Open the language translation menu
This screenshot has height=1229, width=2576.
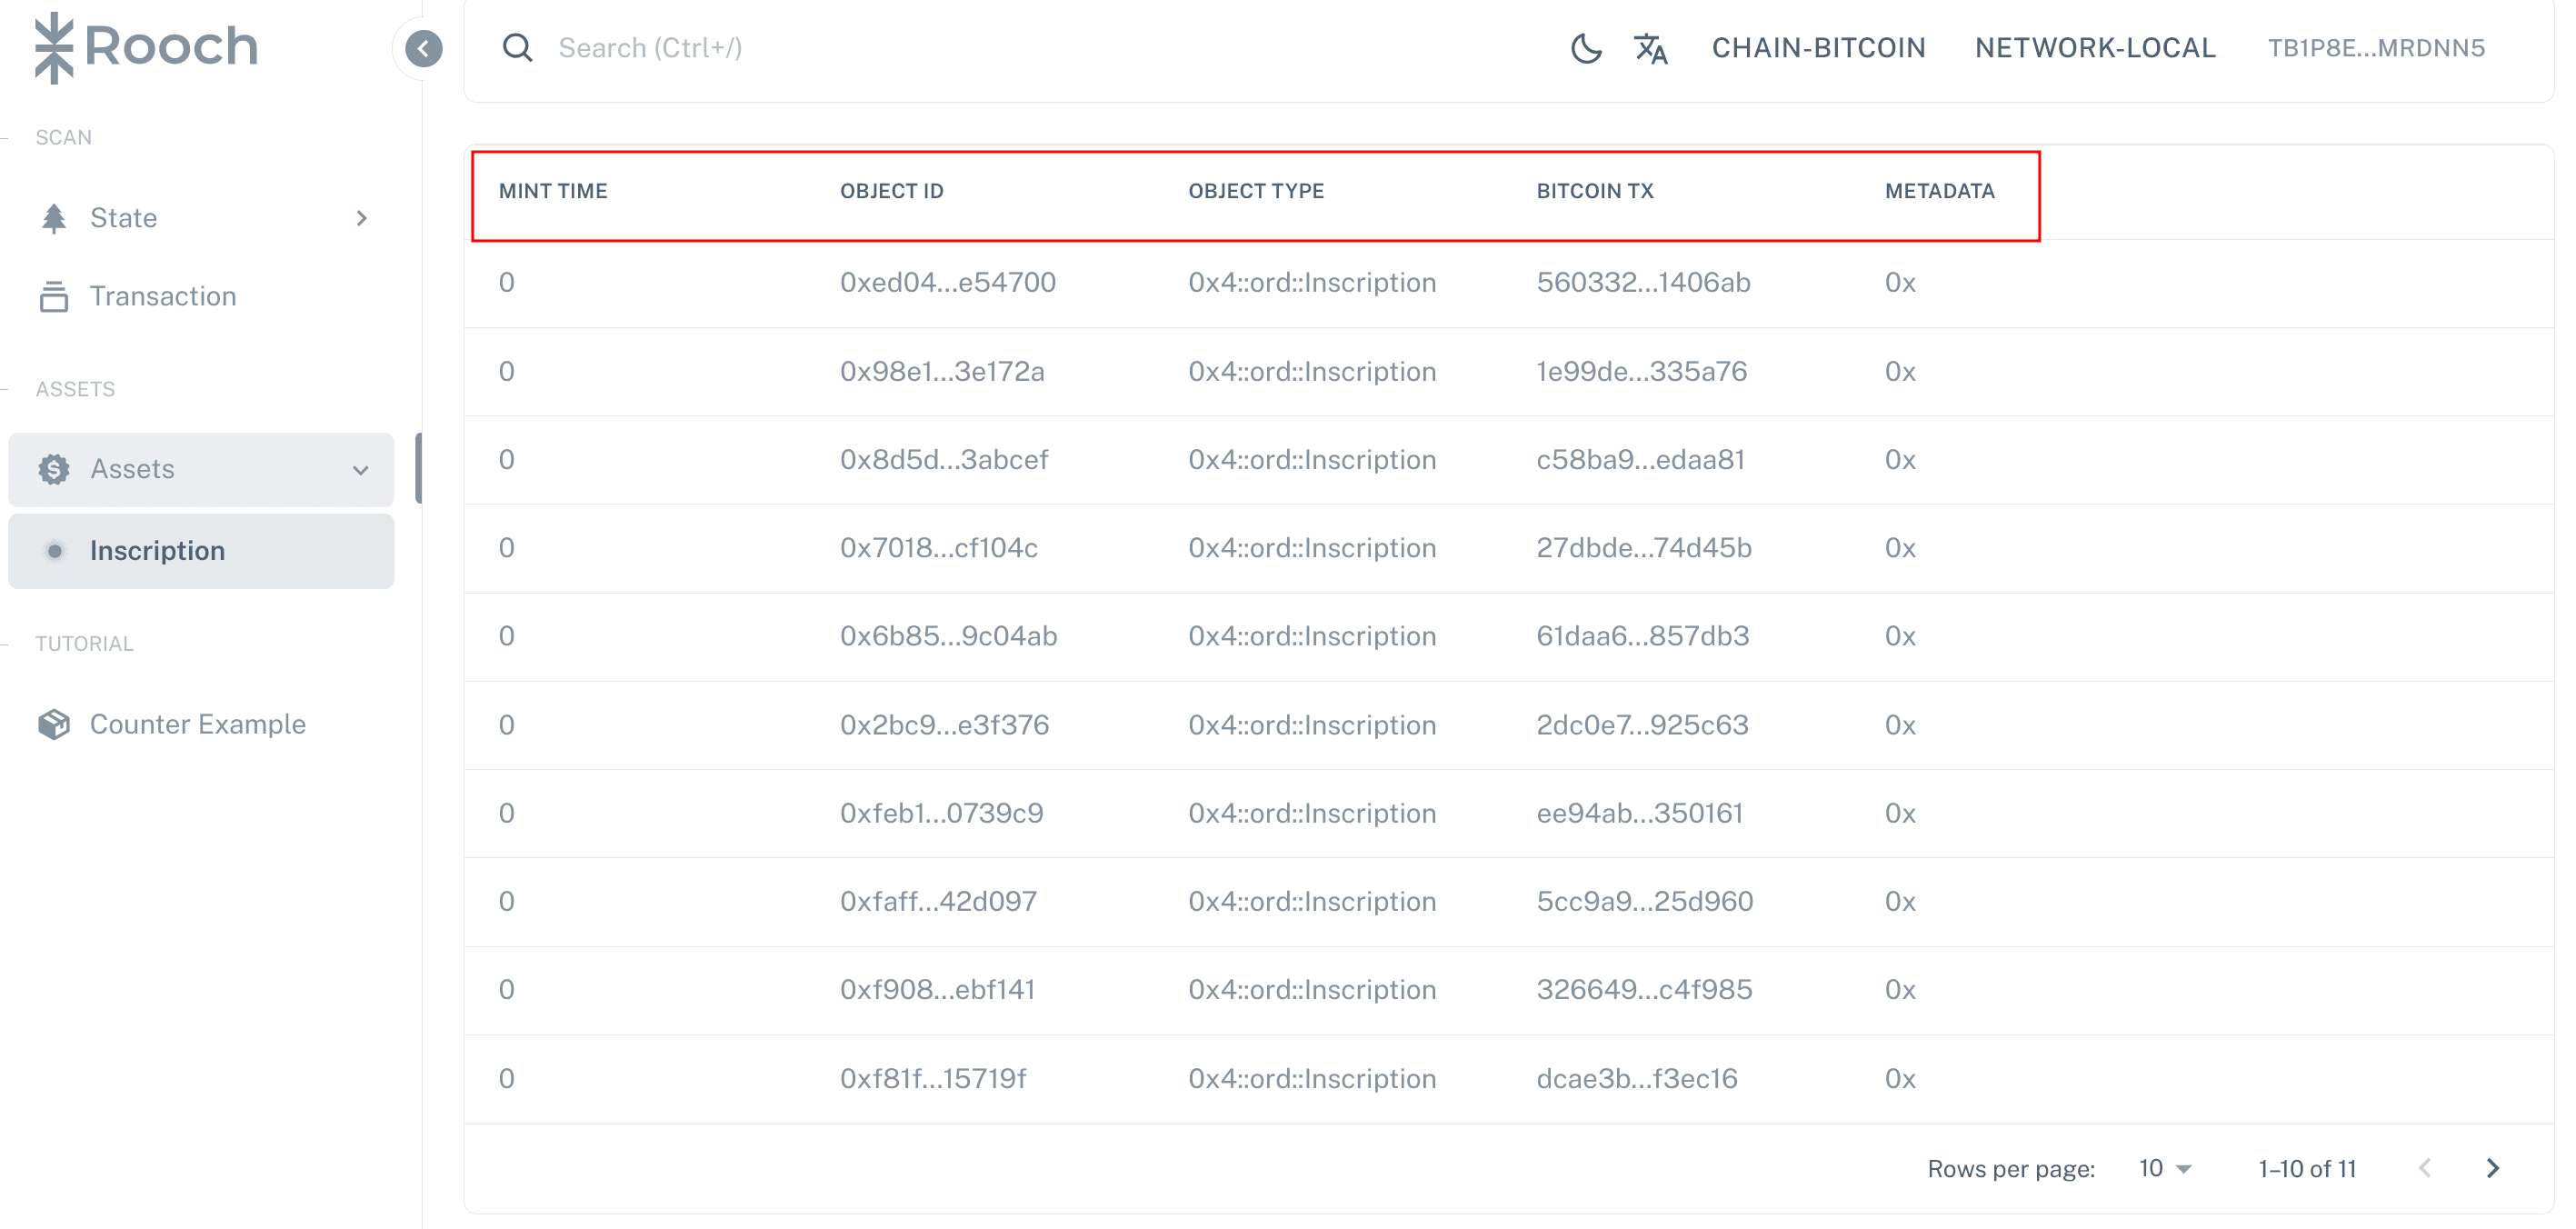click(1651, 47)
